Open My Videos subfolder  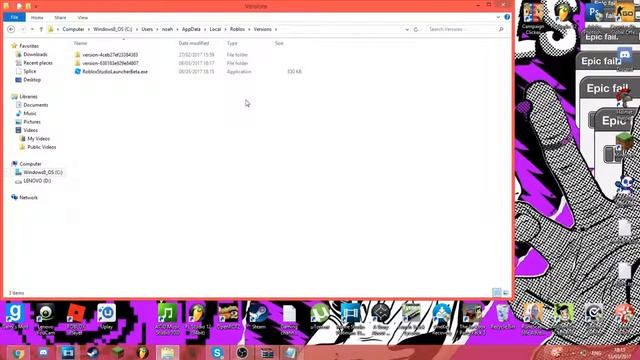38,139
